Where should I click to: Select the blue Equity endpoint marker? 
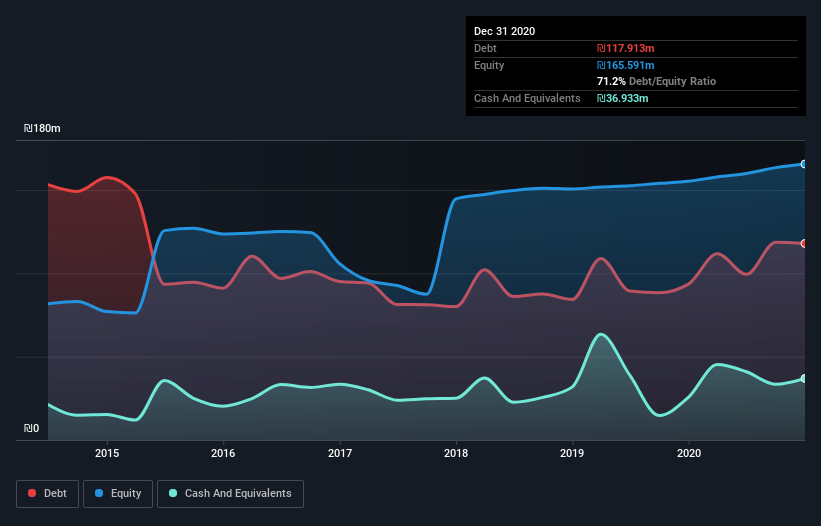[804, 164]
